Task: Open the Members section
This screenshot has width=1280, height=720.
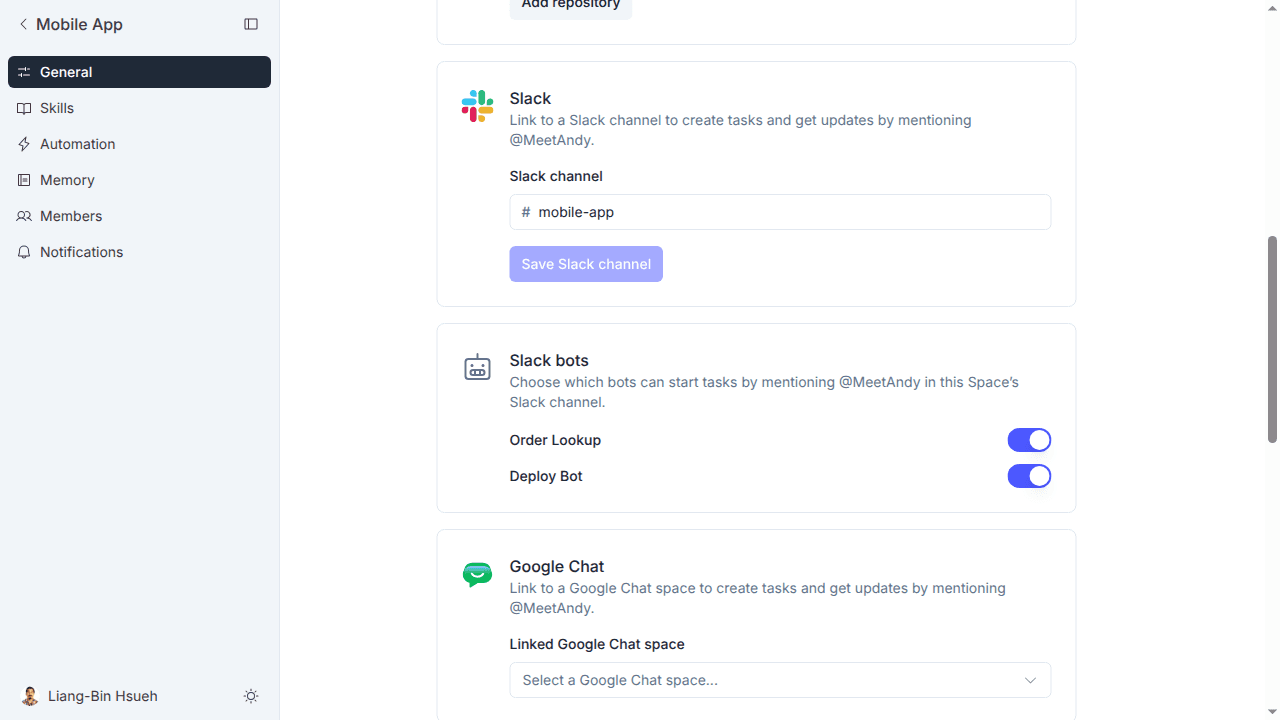Action: 139,216
